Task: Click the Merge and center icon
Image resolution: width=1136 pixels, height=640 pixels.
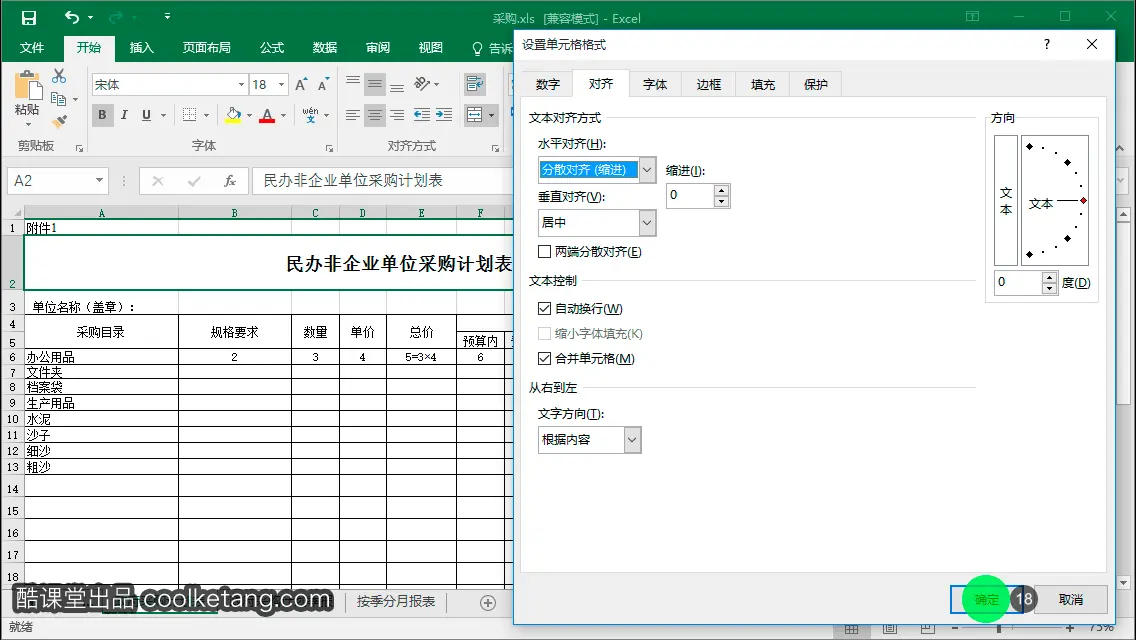Action: (x=475, y=115)
